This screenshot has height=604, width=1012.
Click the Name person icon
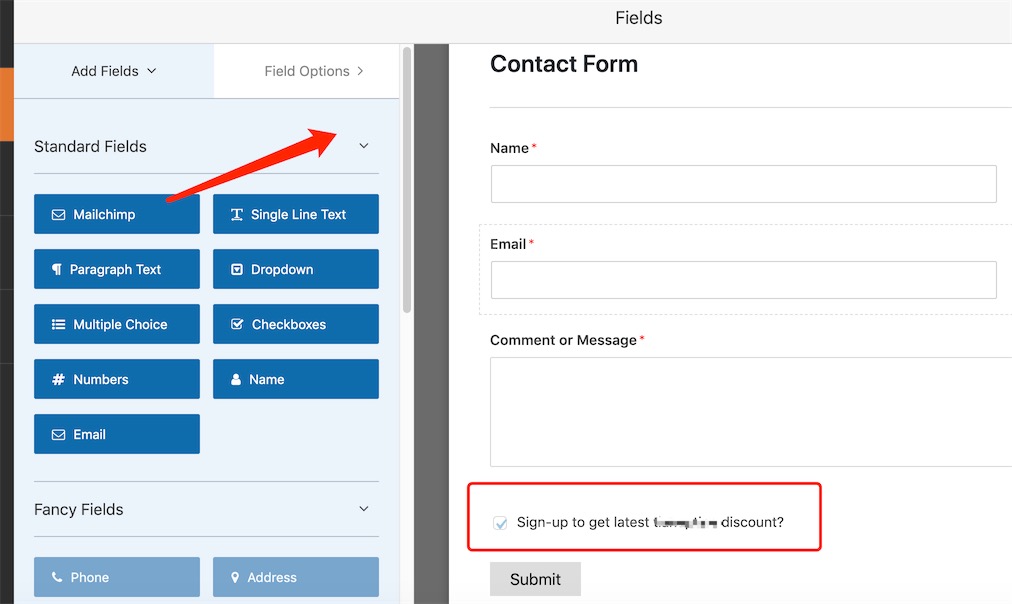coord(236,379)
